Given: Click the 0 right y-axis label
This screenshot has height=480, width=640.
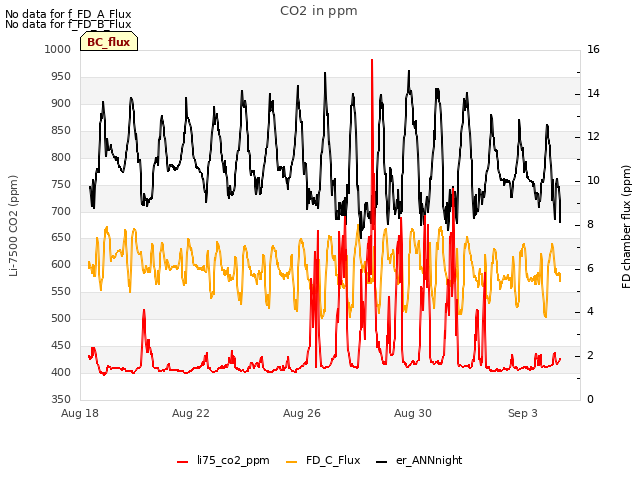Looking at the screenshot, I should click(590, 399).
